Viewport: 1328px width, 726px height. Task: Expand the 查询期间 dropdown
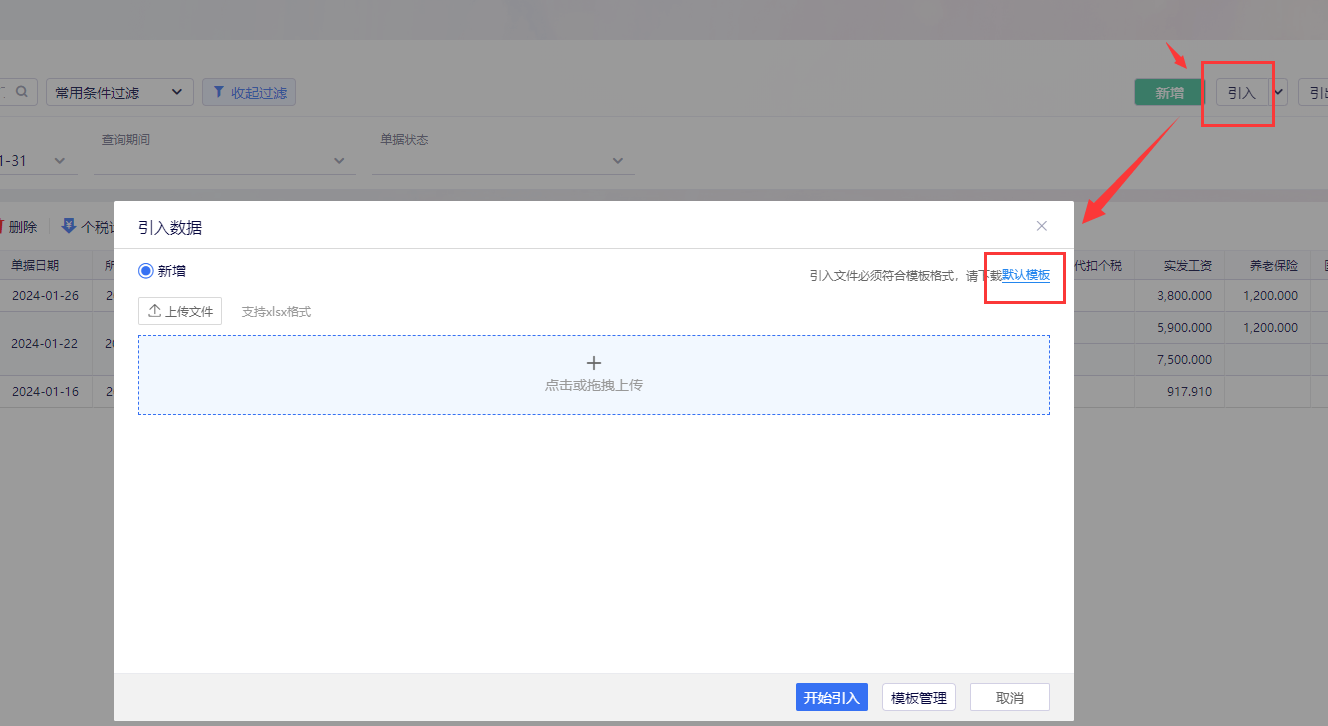(x=225, y=160)
